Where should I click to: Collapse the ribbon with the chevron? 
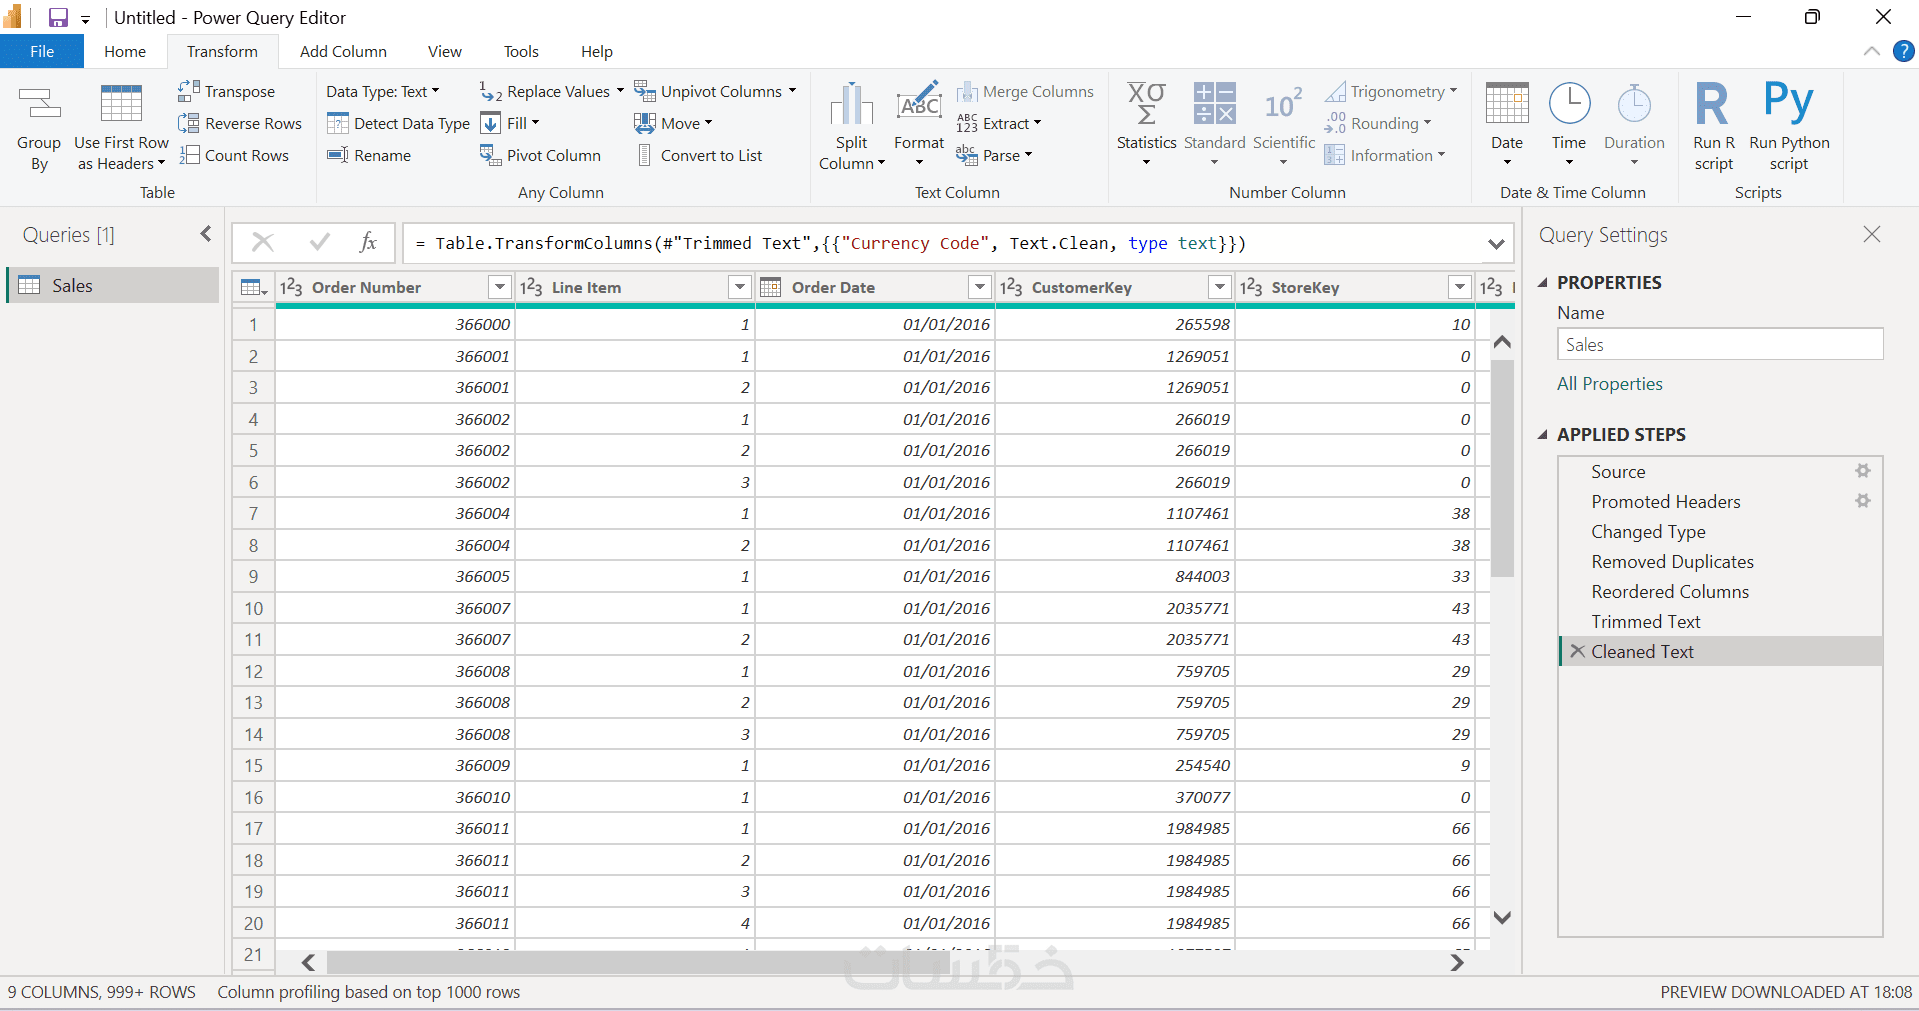(x=1872, y=51)
